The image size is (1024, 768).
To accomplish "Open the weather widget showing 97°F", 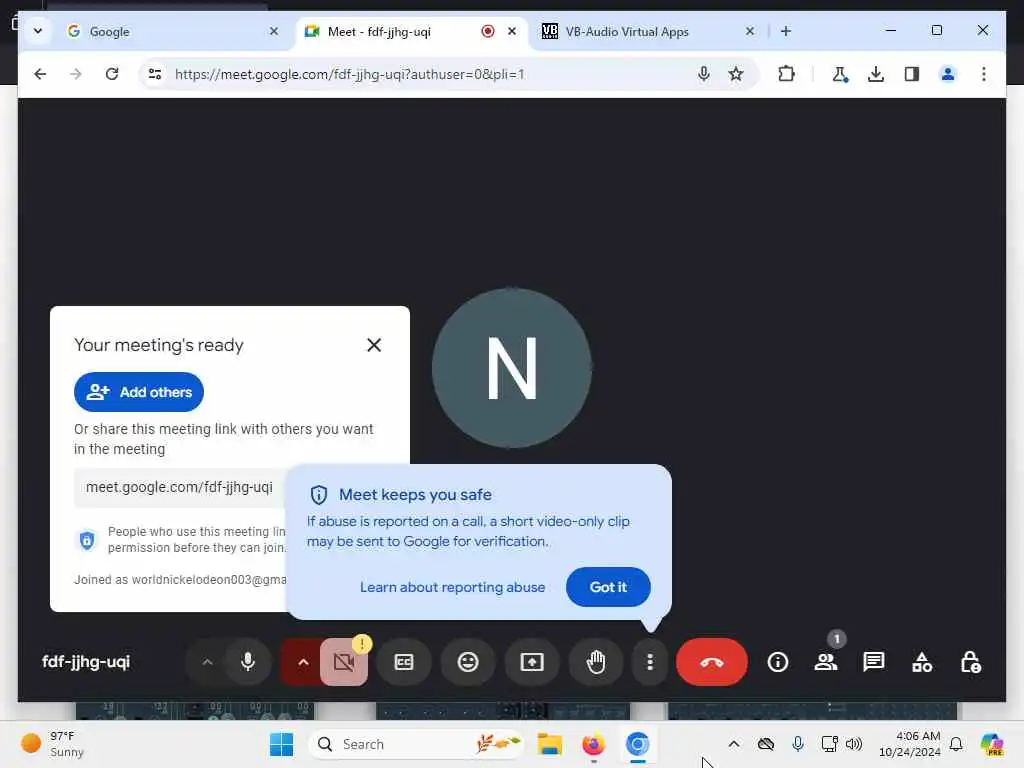I will click(52, 744).
